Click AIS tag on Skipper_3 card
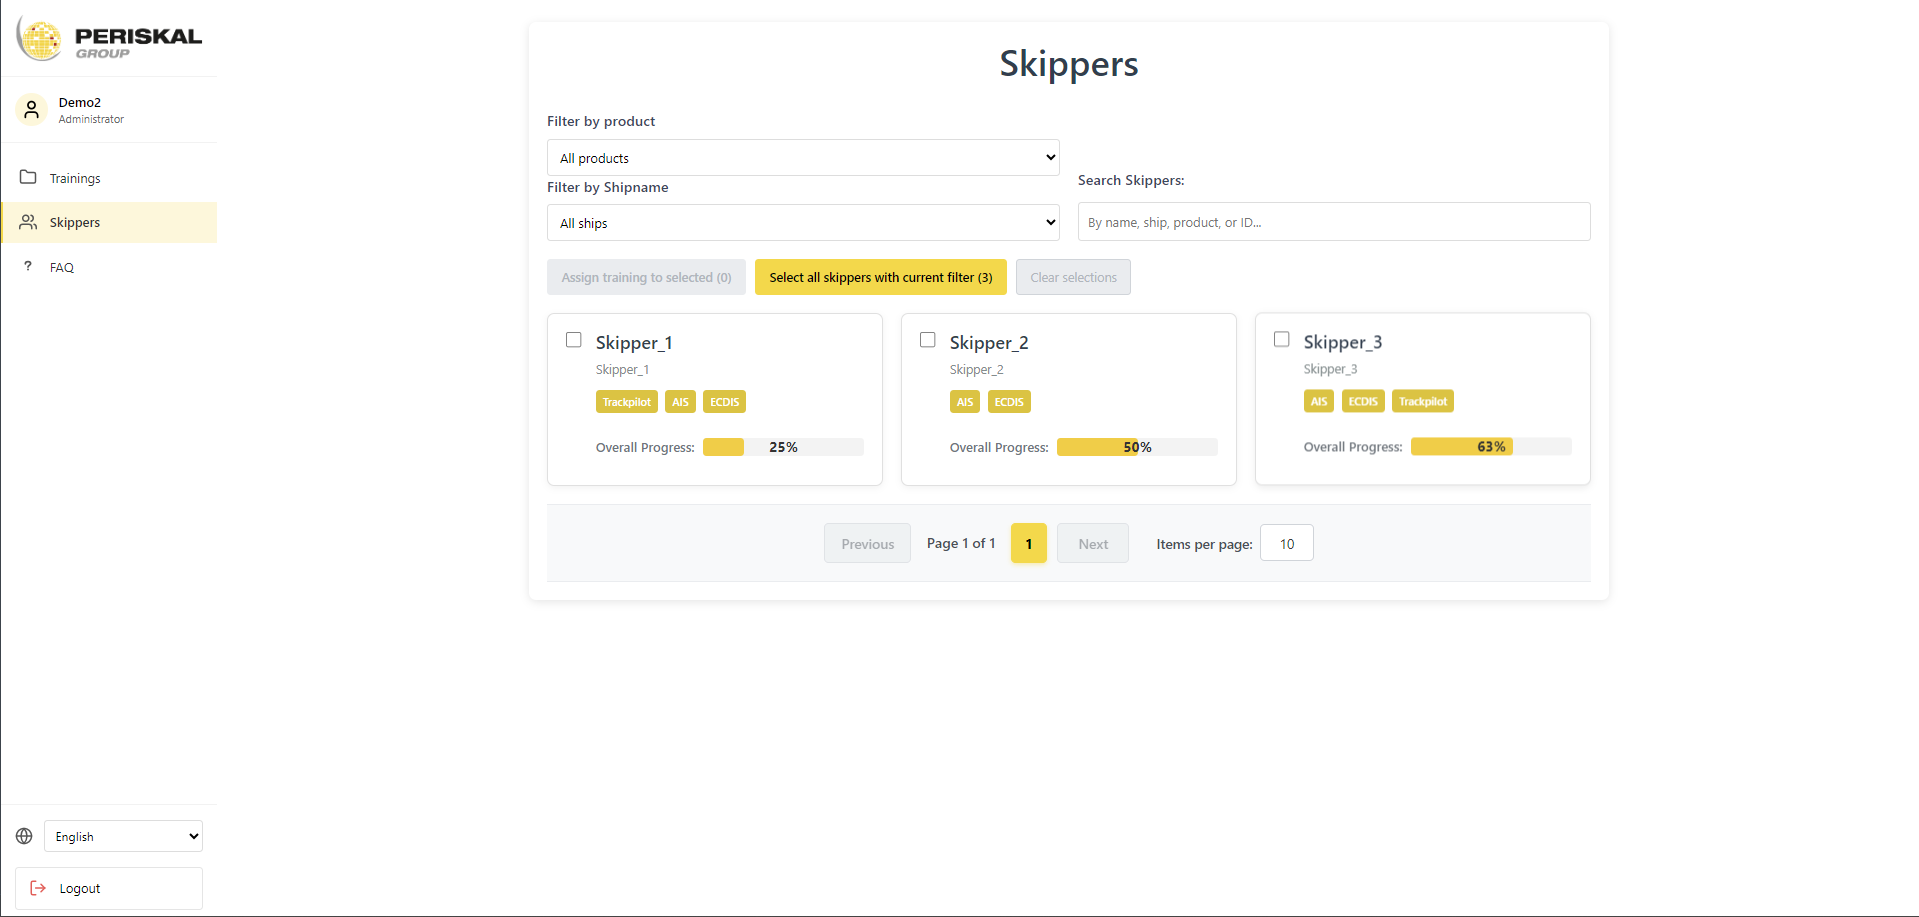The width and height of the screenshot is (1919, 917). (1319, 401)
